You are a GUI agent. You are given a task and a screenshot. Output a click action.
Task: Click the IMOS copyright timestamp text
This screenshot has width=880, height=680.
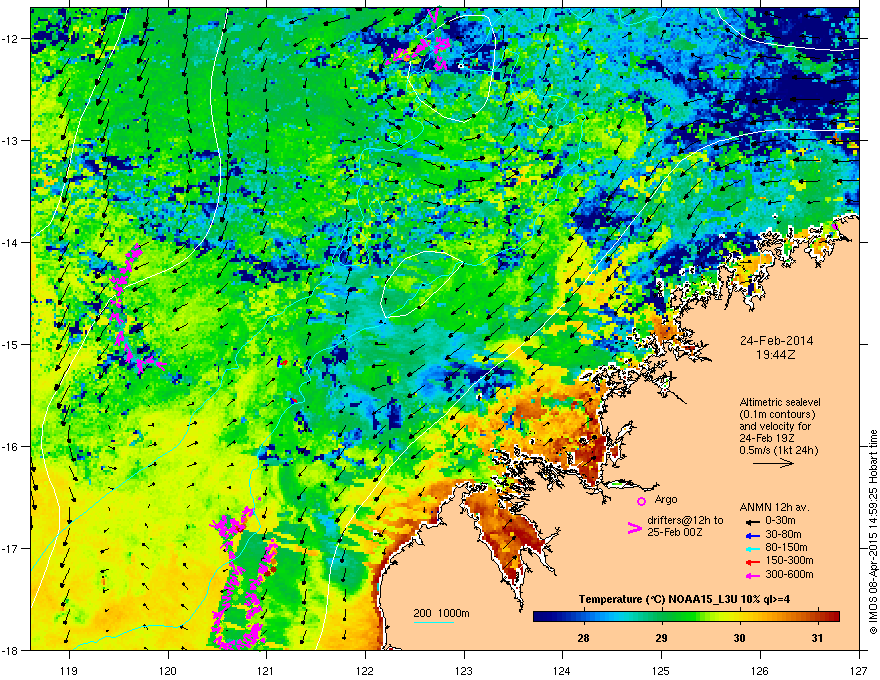(x=873, y=532)
